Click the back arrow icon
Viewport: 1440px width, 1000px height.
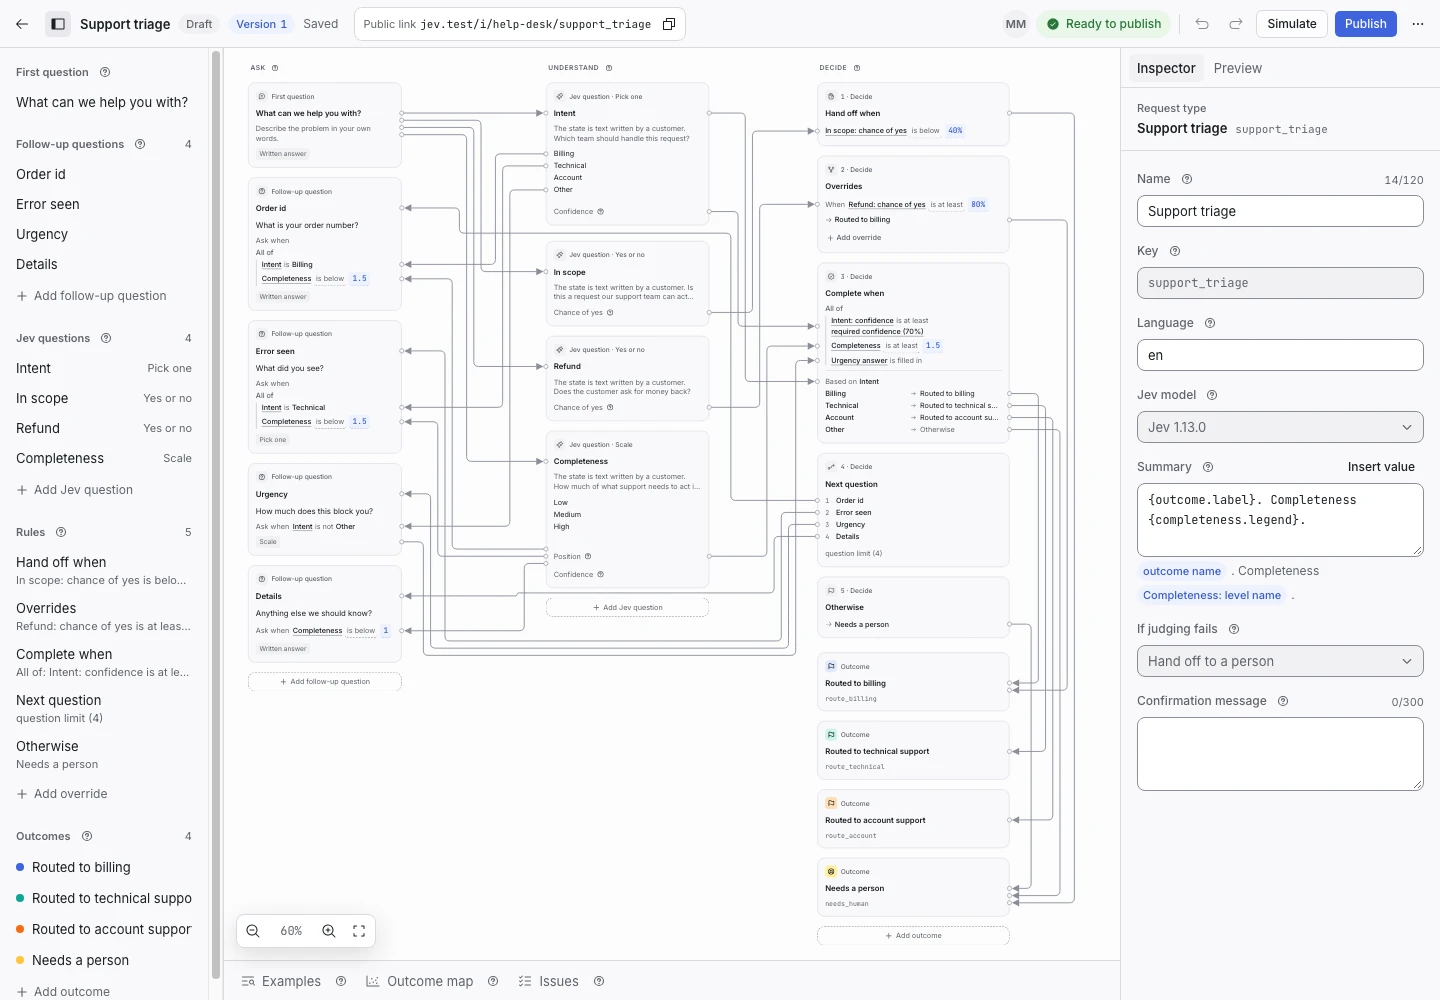point(22,24)
